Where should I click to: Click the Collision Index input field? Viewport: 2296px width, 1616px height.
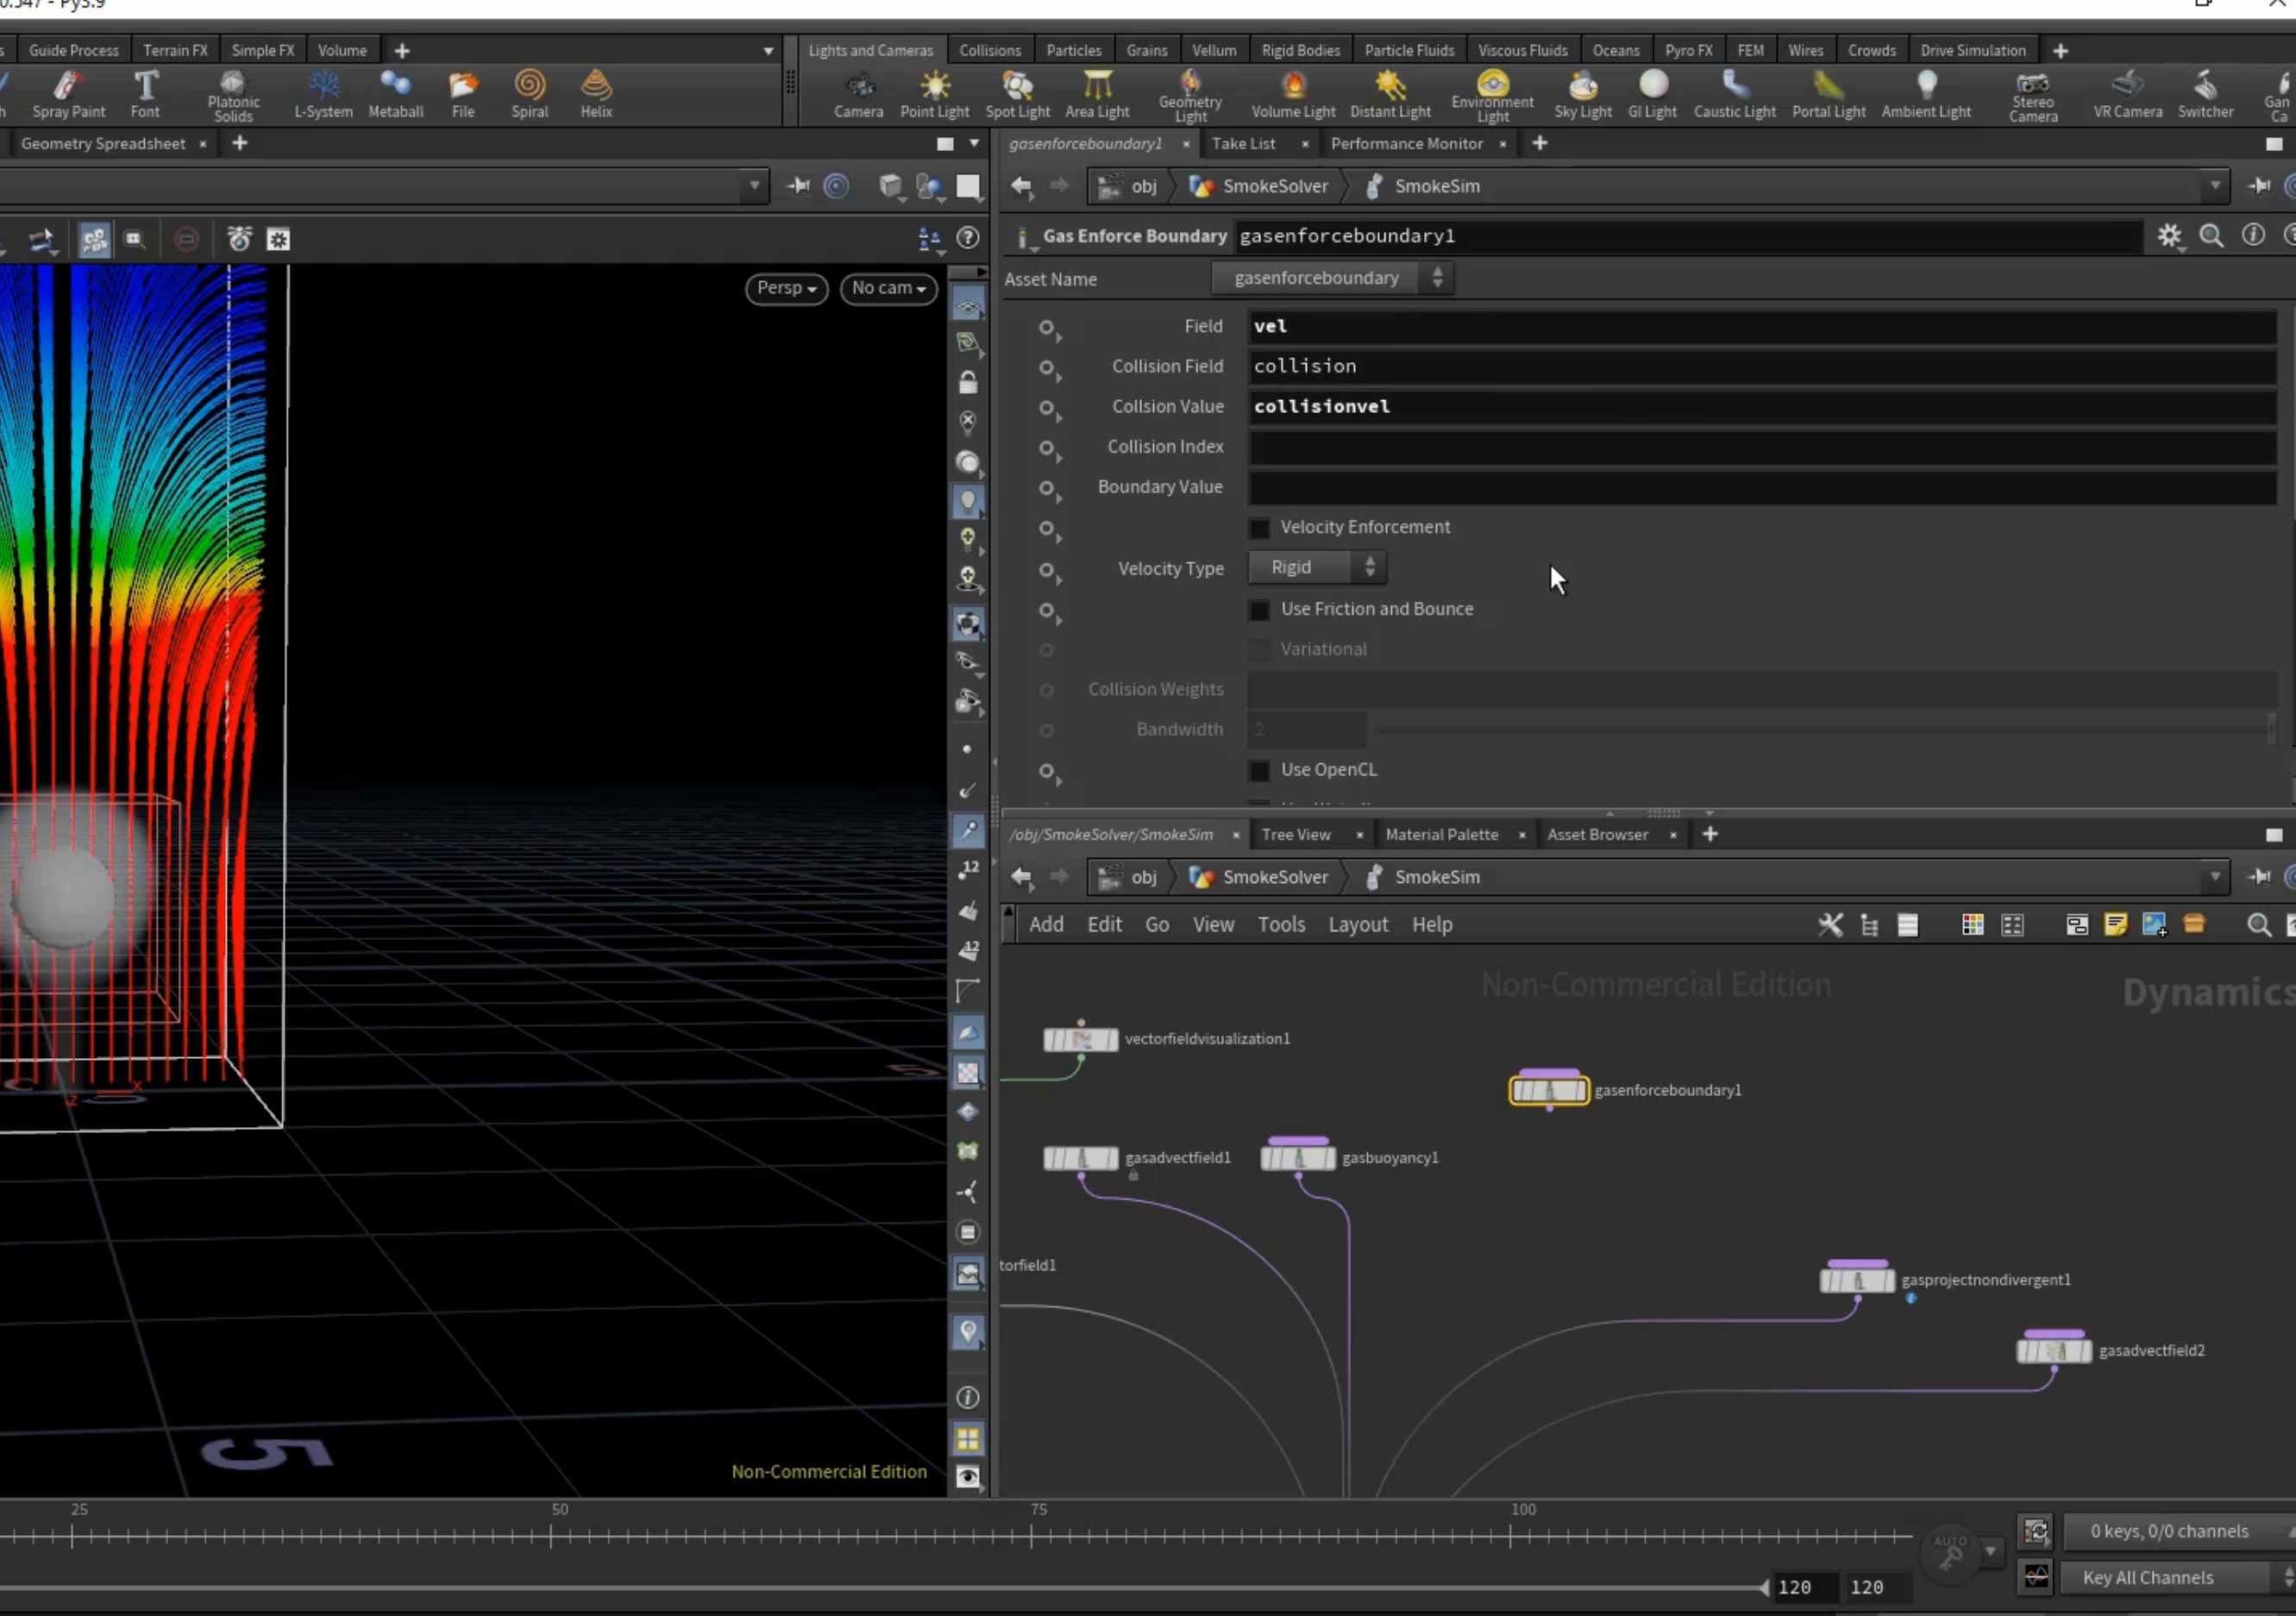[1762, 447]
